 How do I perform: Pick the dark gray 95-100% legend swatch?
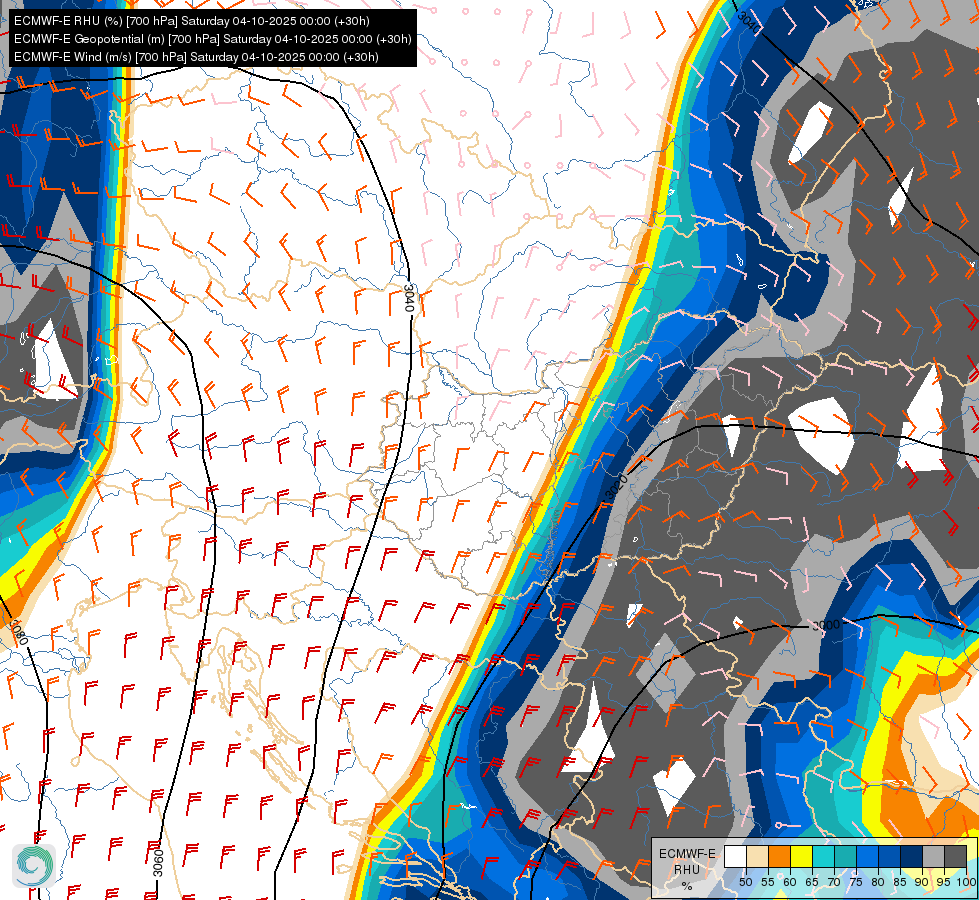tap(955, 856)
